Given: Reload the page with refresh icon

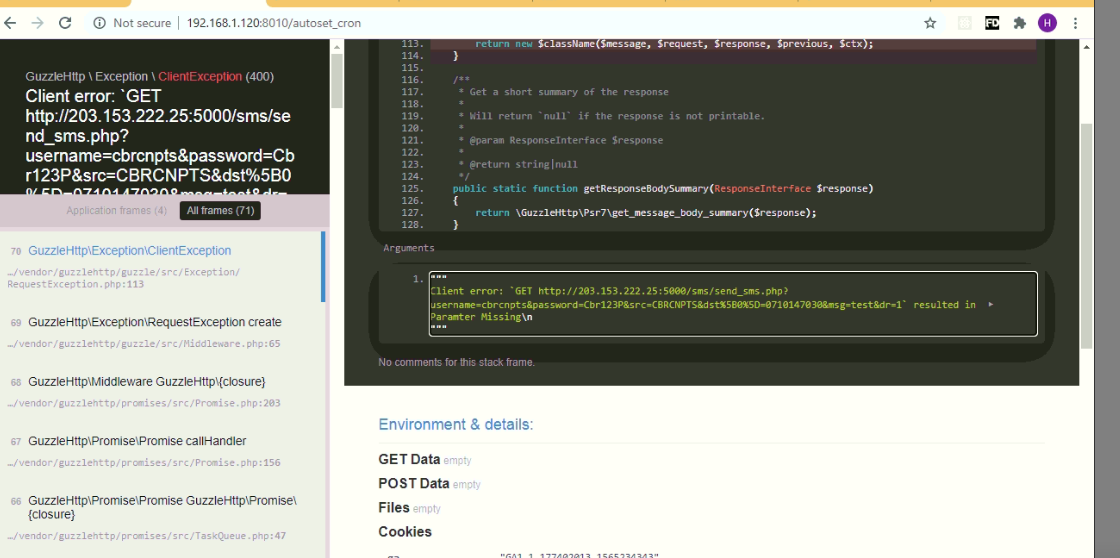Looking at the screenshot, I should click(65, 23).
